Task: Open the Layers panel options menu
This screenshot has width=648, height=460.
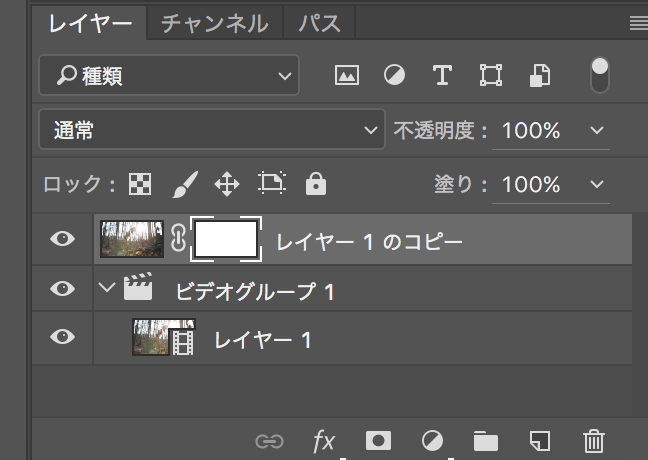Action: 638,23
